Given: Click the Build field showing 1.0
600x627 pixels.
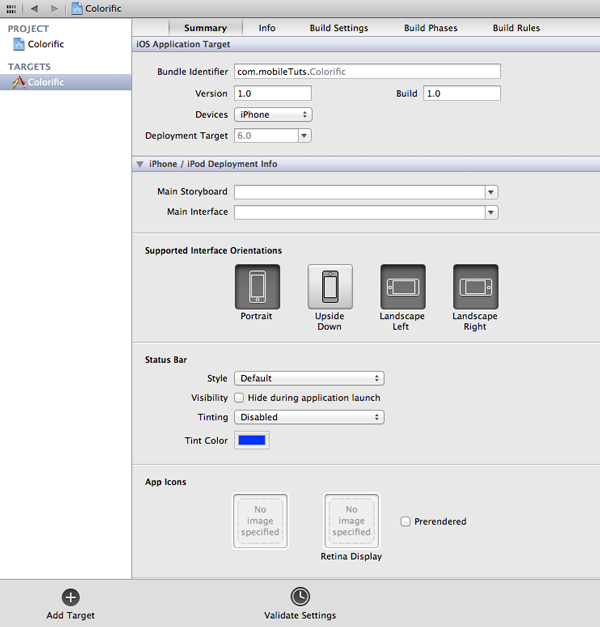Looking at the screenshot, I should 462,94.
